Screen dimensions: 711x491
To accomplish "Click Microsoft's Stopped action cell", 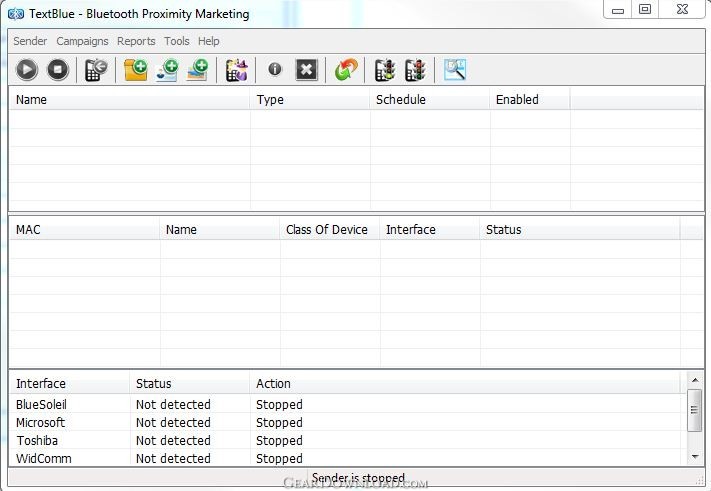I will pos(279,423).
